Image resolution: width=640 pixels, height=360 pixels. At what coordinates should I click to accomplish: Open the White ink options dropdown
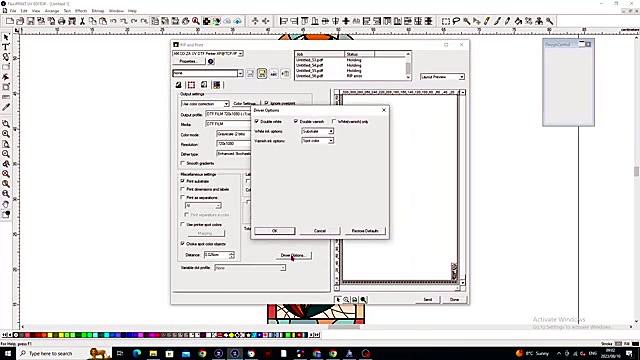318,131
